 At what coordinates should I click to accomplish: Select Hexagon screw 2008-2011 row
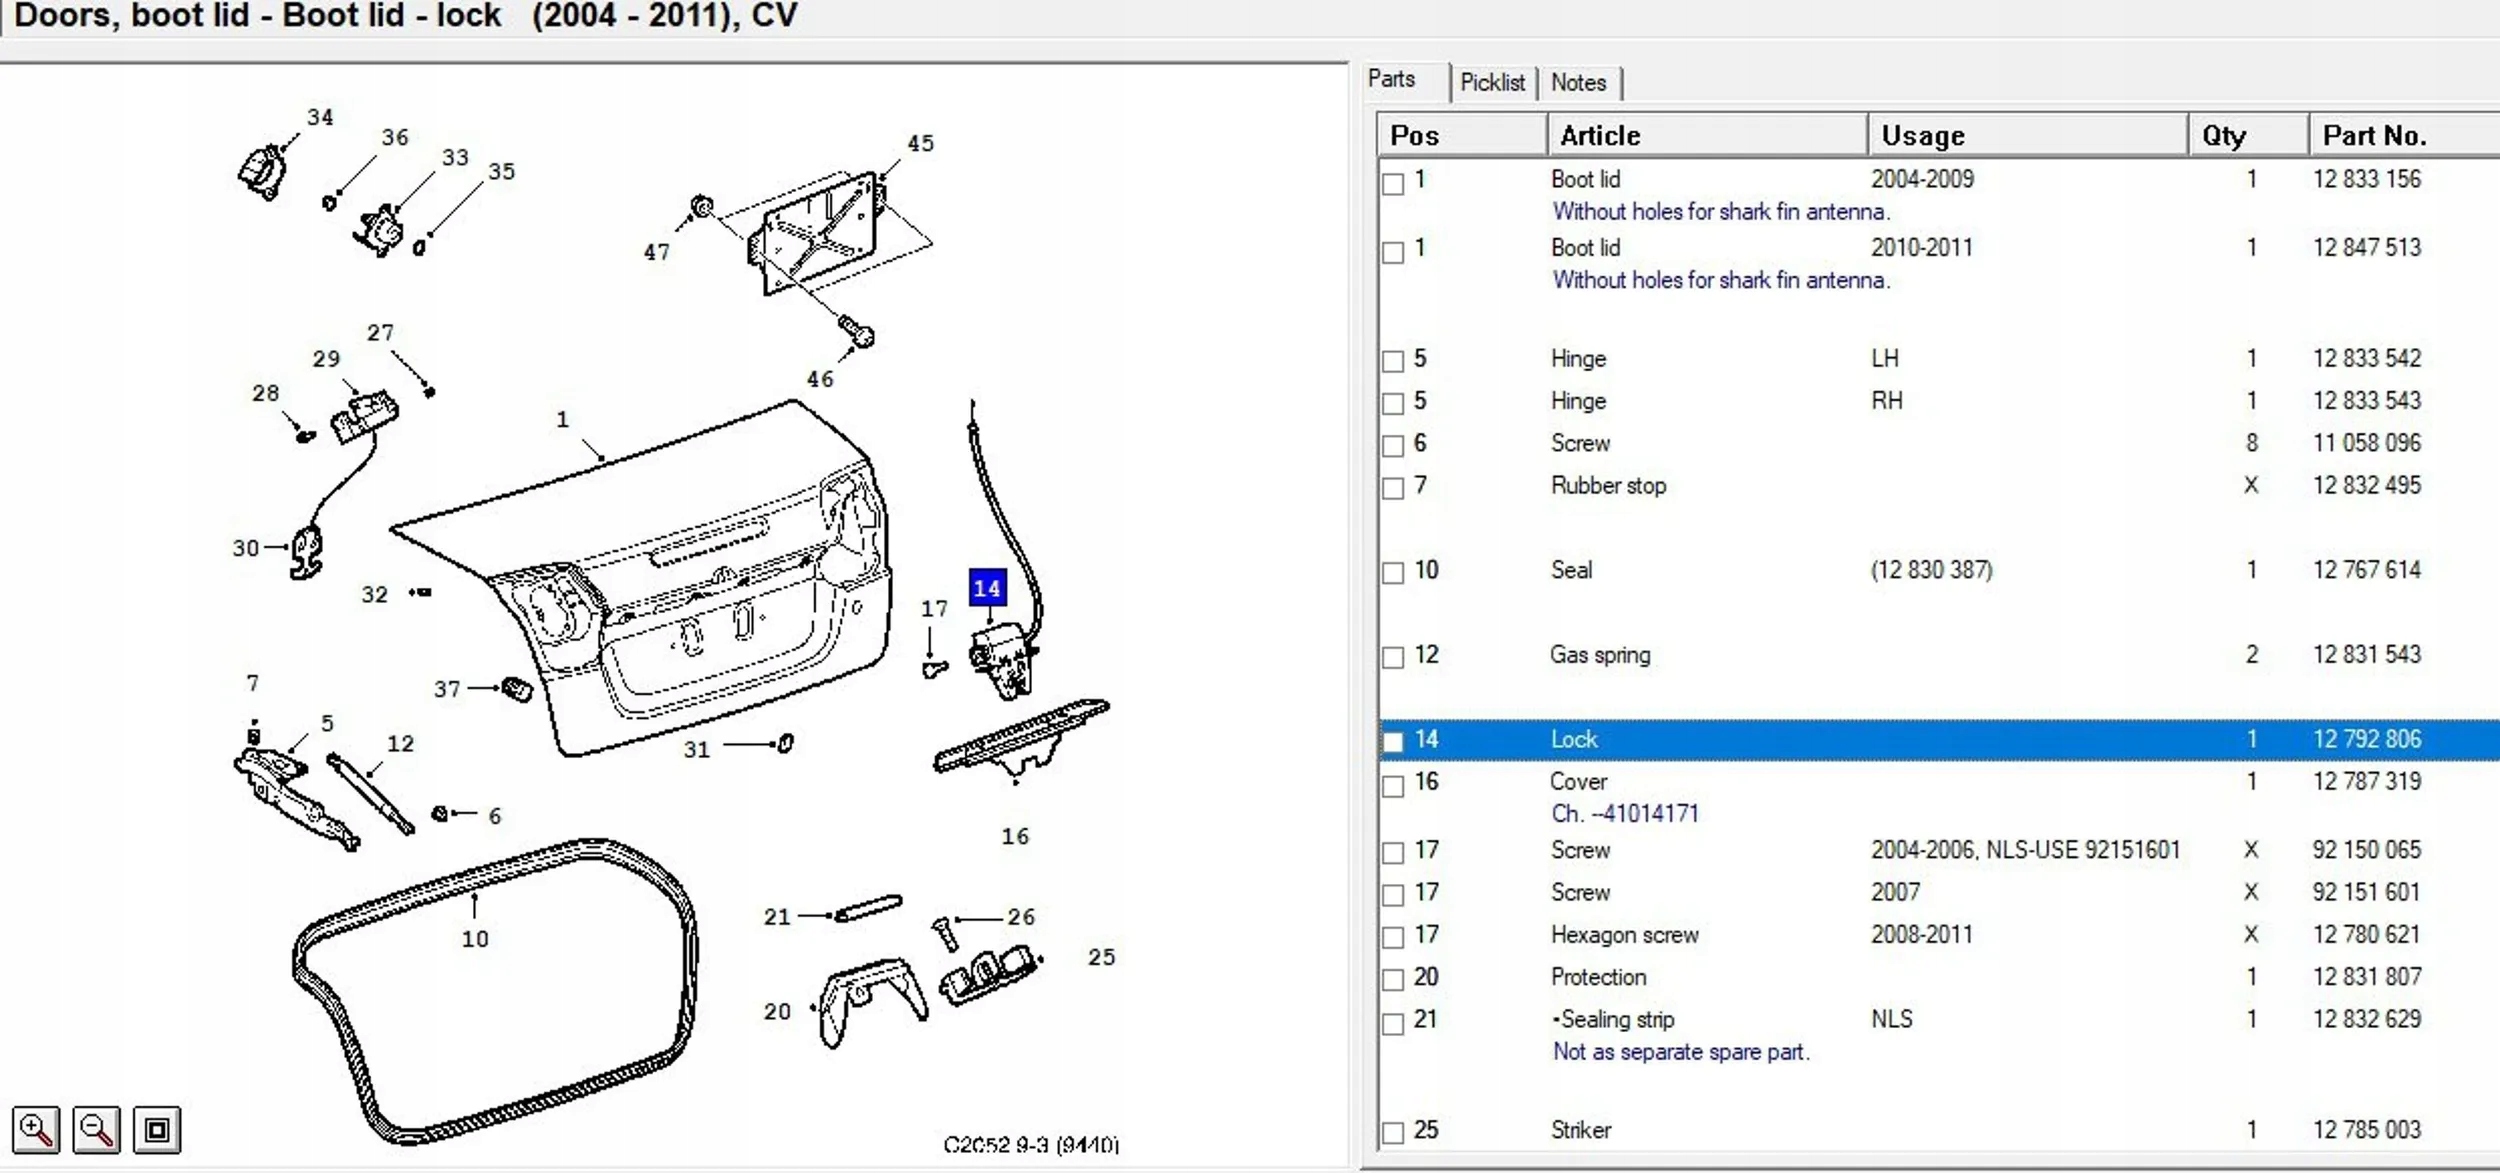(1624, 935)
